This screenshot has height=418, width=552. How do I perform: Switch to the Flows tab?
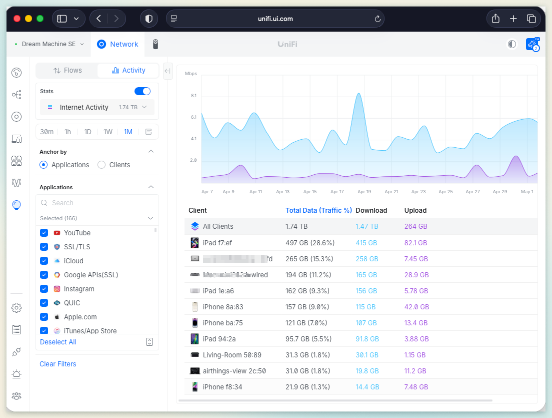point(67,70)
